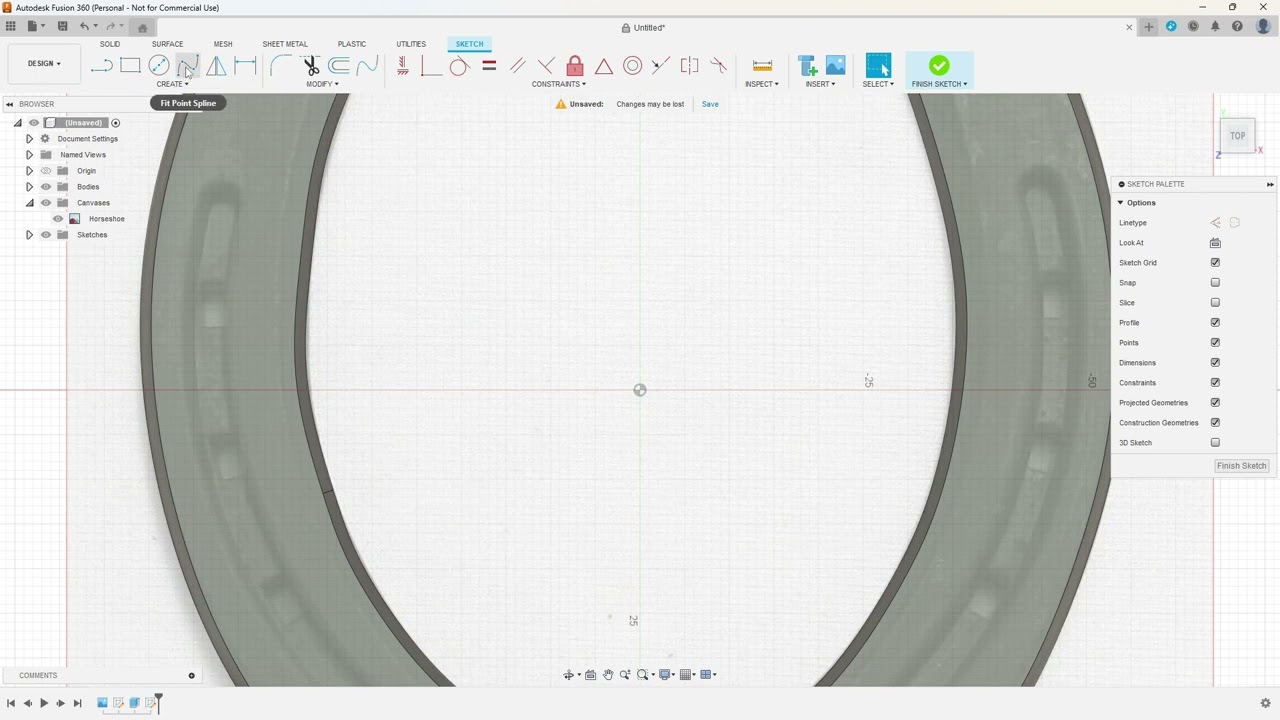Toggle the Constraints checkbox
Viewport: 1280px width, 720px height.
coord(1215,383)
